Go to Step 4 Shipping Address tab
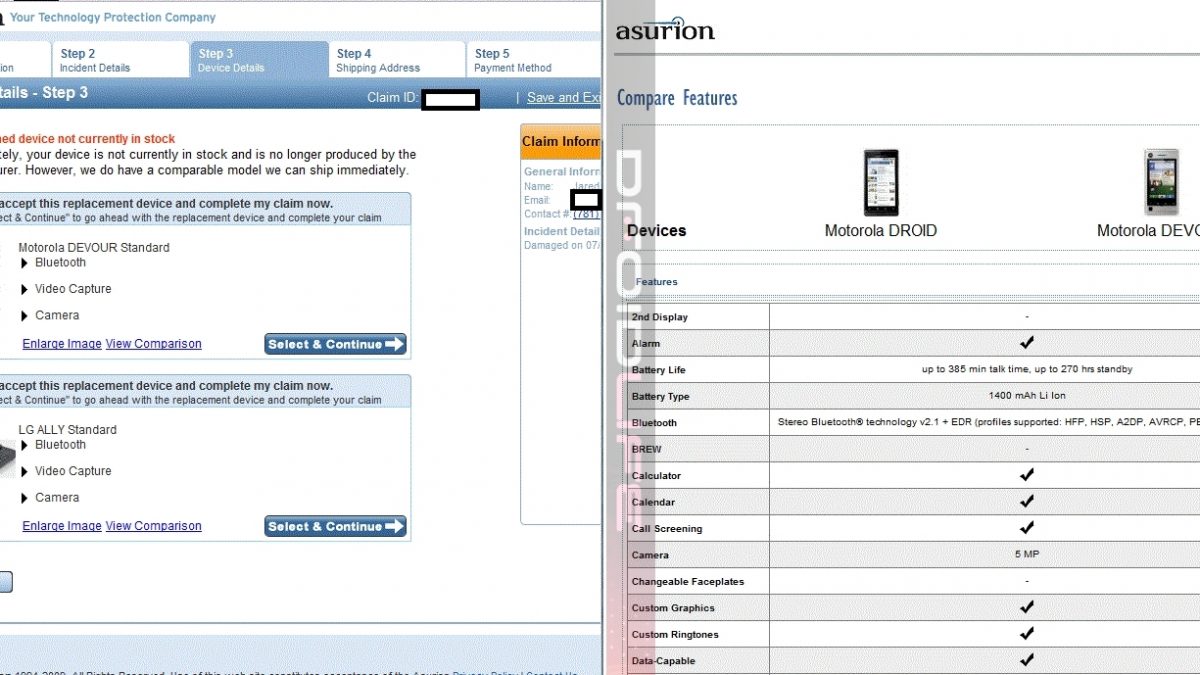Image resolution: width=1200 pixels, height=675 pixels. (396, 60)
